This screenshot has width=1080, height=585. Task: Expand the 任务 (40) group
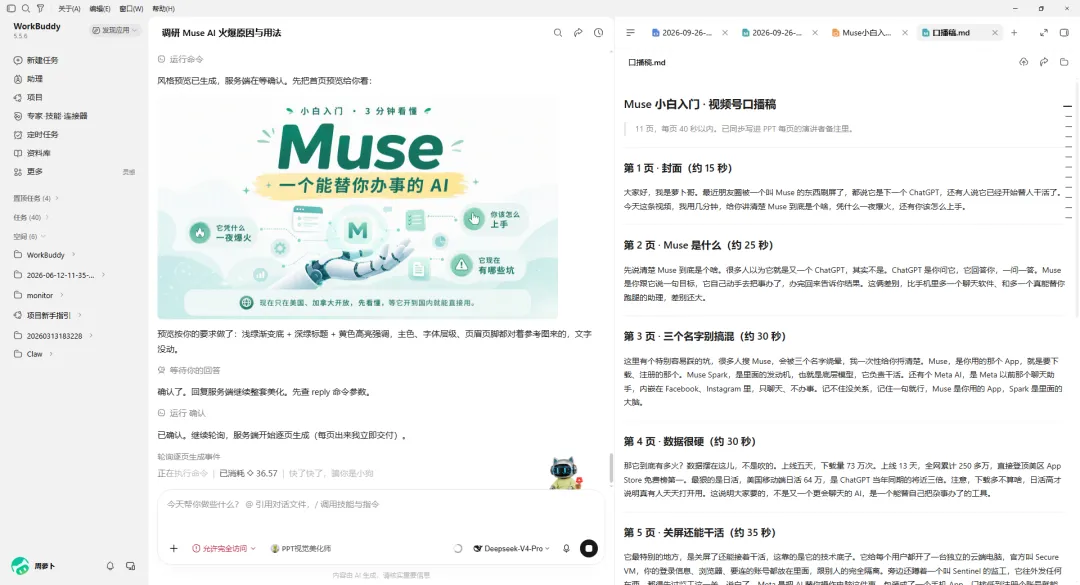click(x=31, y=217)
